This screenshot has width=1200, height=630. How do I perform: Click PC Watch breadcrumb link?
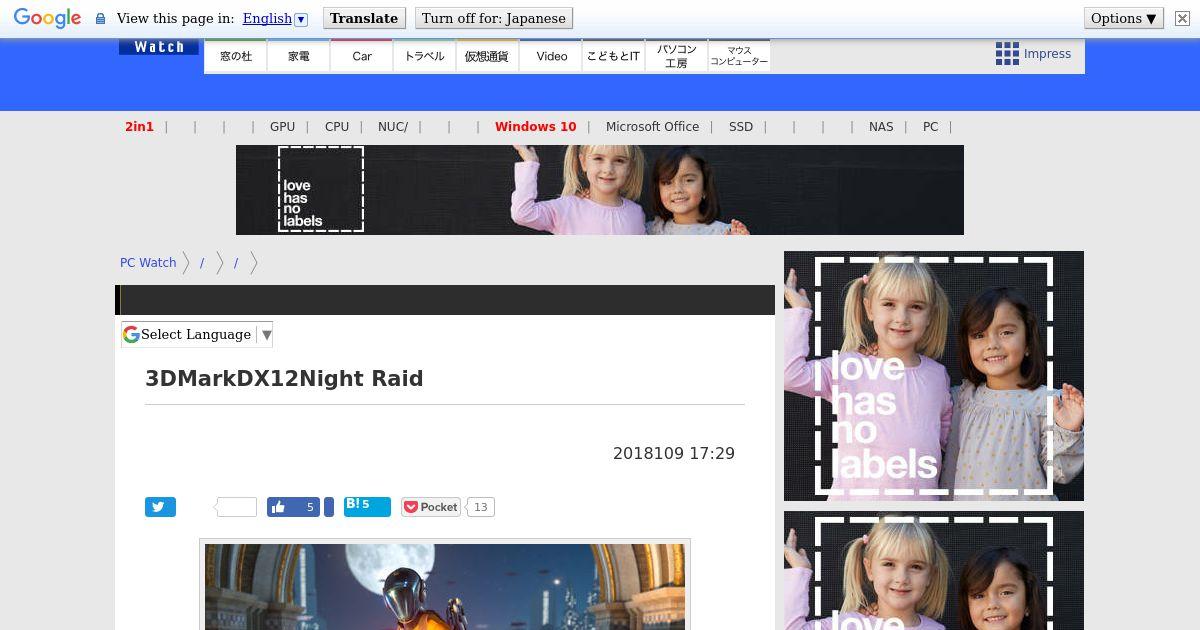[x=148, y=263]
